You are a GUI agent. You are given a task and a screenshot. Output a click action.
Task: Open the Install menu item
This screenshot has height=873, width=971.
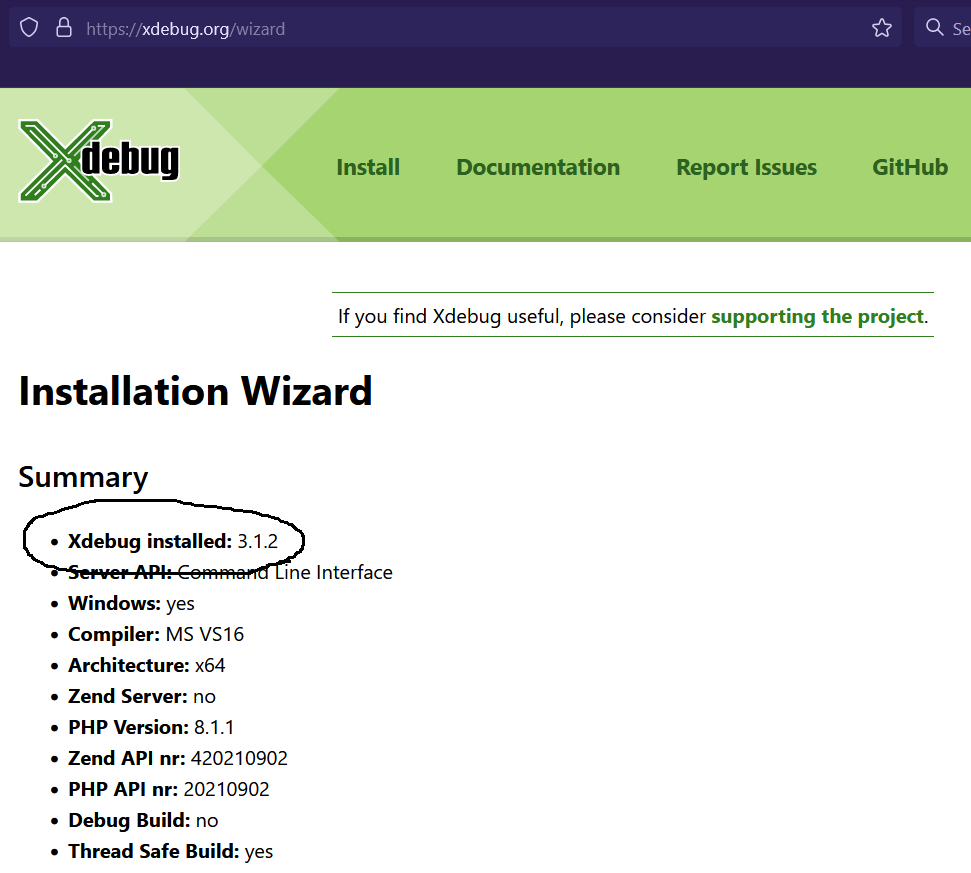[368, 167]
